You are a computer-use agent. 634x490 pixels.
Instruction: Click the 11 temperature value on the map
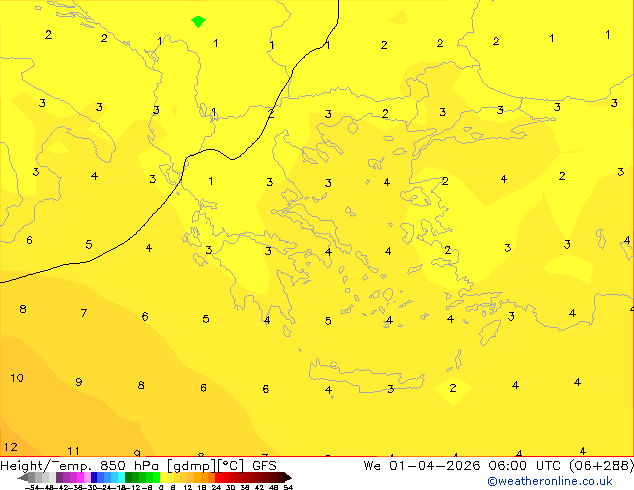pos(73,451)
